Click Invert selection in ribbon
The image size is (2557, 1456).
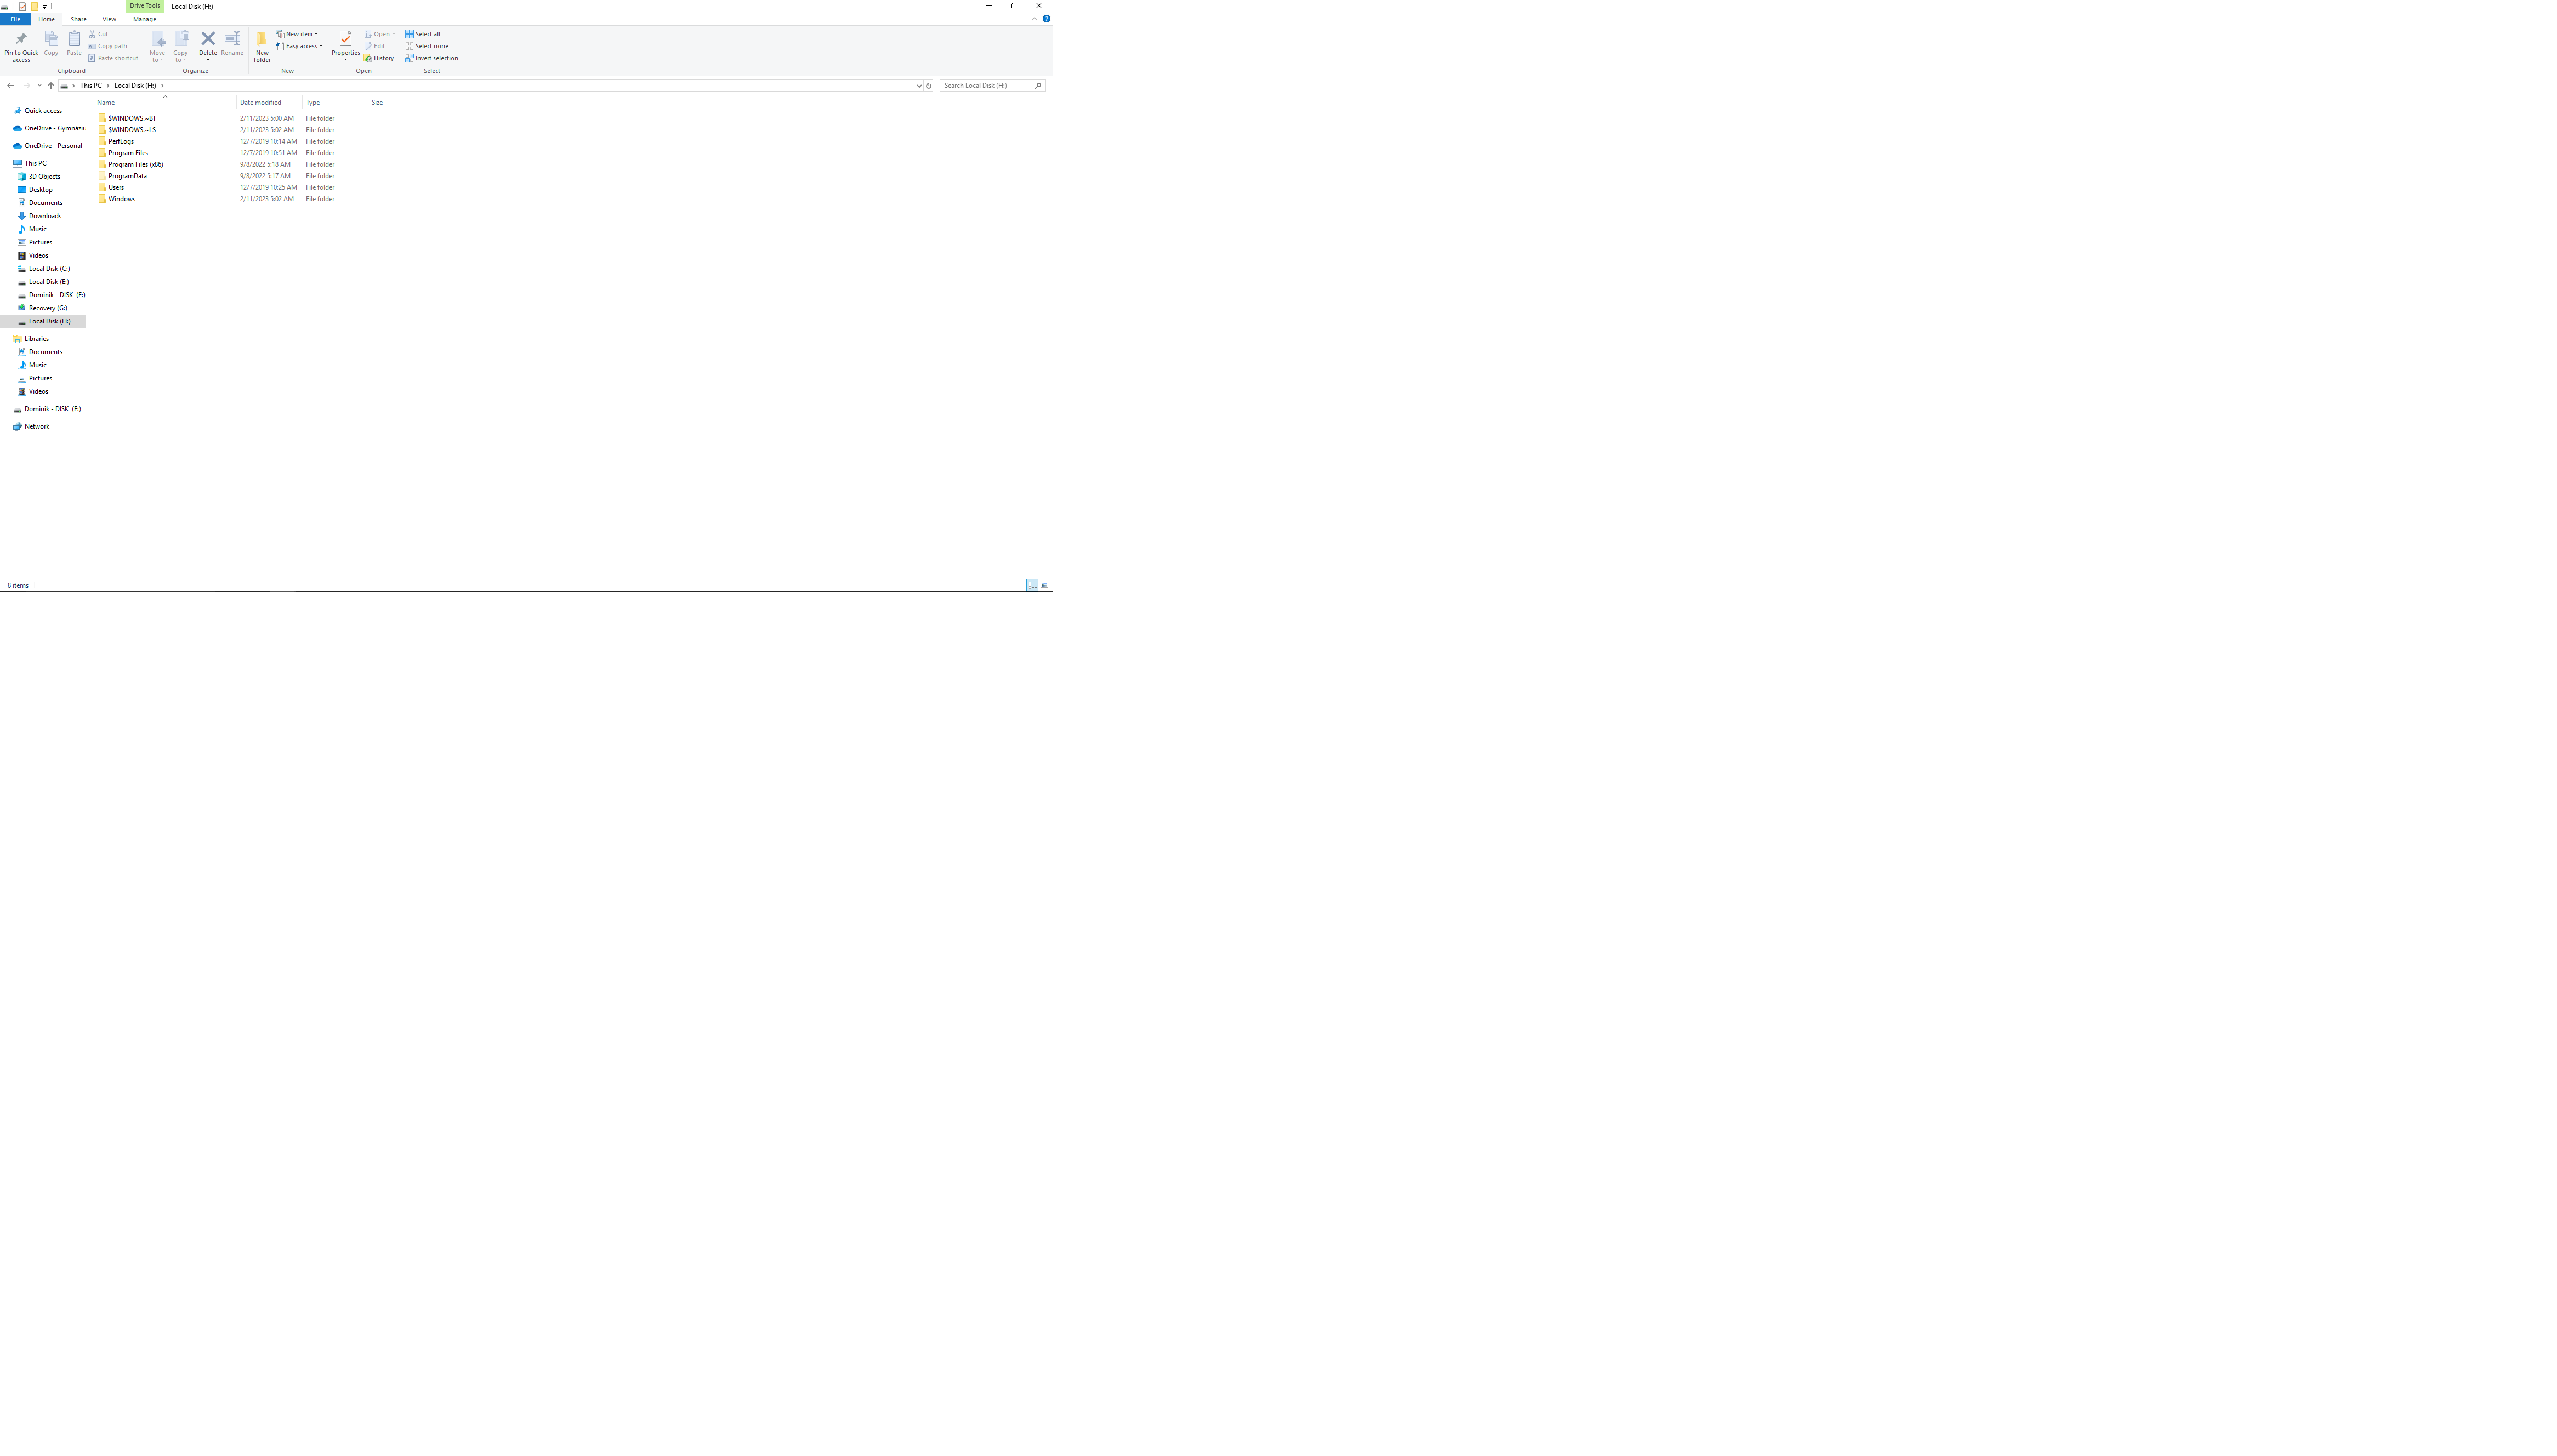click(x=432, y=58)
